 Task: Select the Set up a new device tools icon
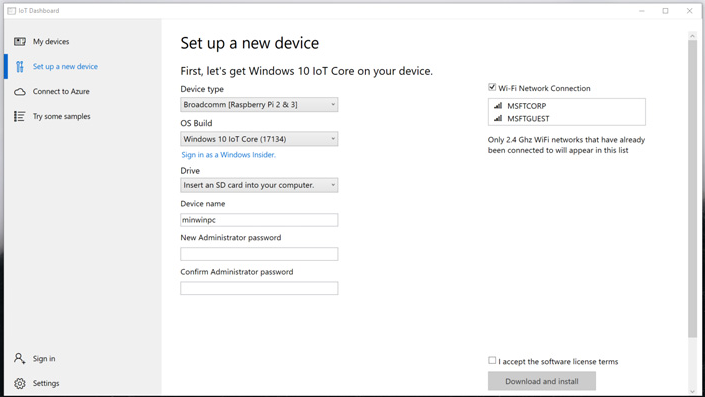(x=20, y=67)
